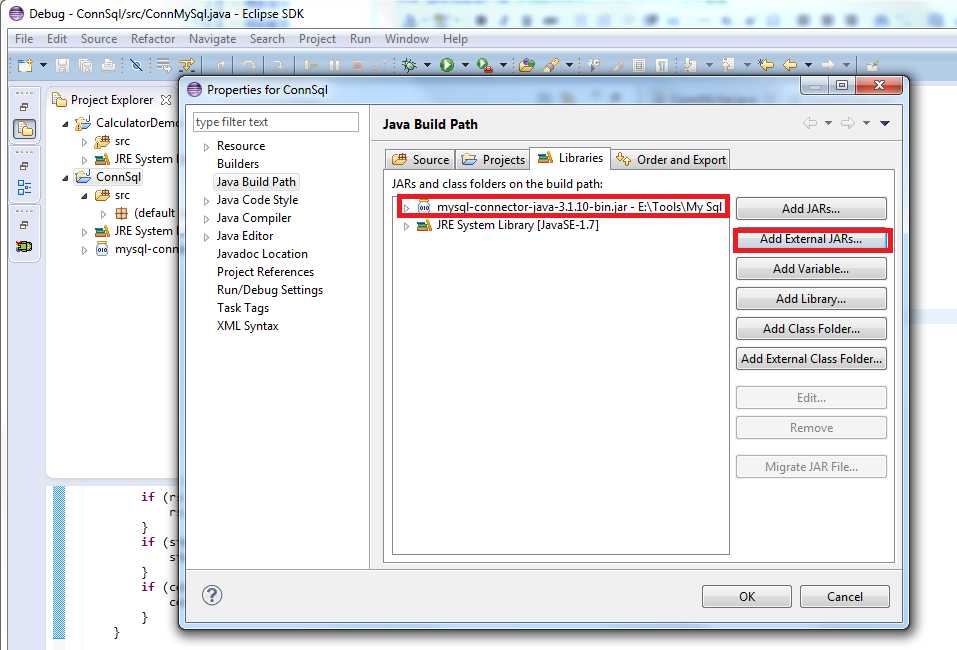957x650 pixels.
Task: Expand the (default package) node
Action: pyautogui.click(x=103, y=214)
